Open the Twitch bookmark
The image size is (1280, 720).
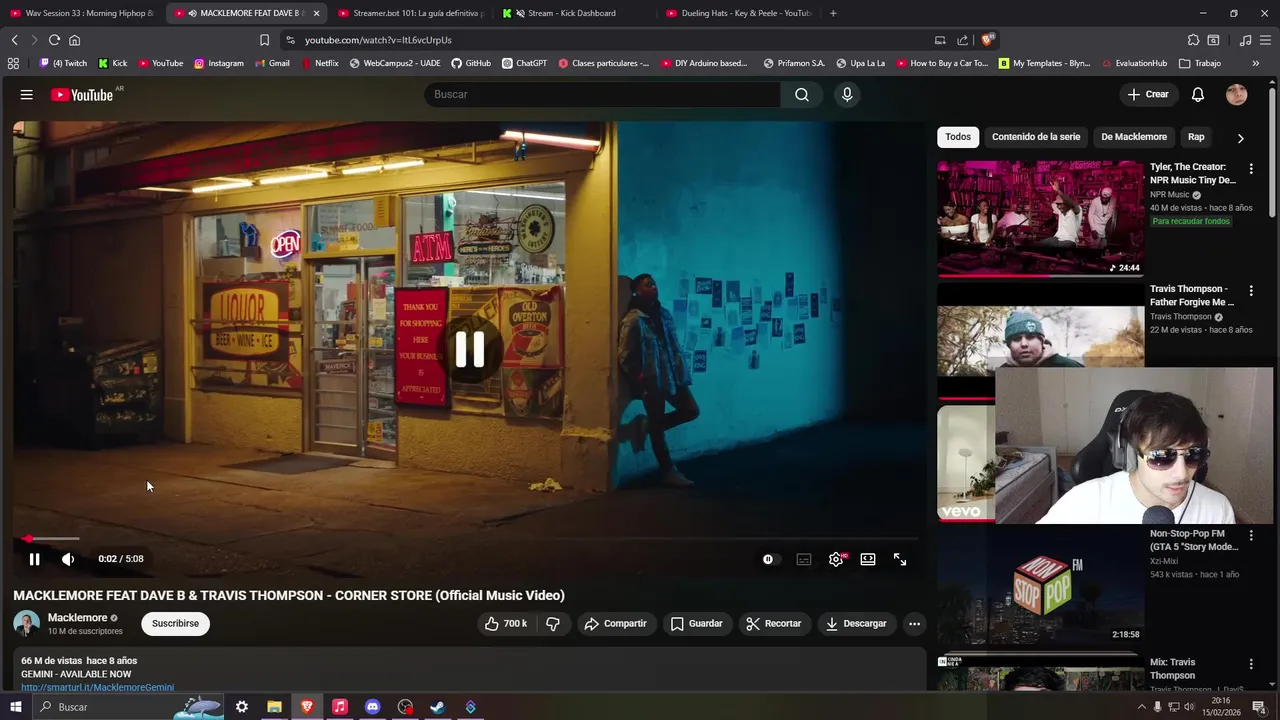pos(63,63)
